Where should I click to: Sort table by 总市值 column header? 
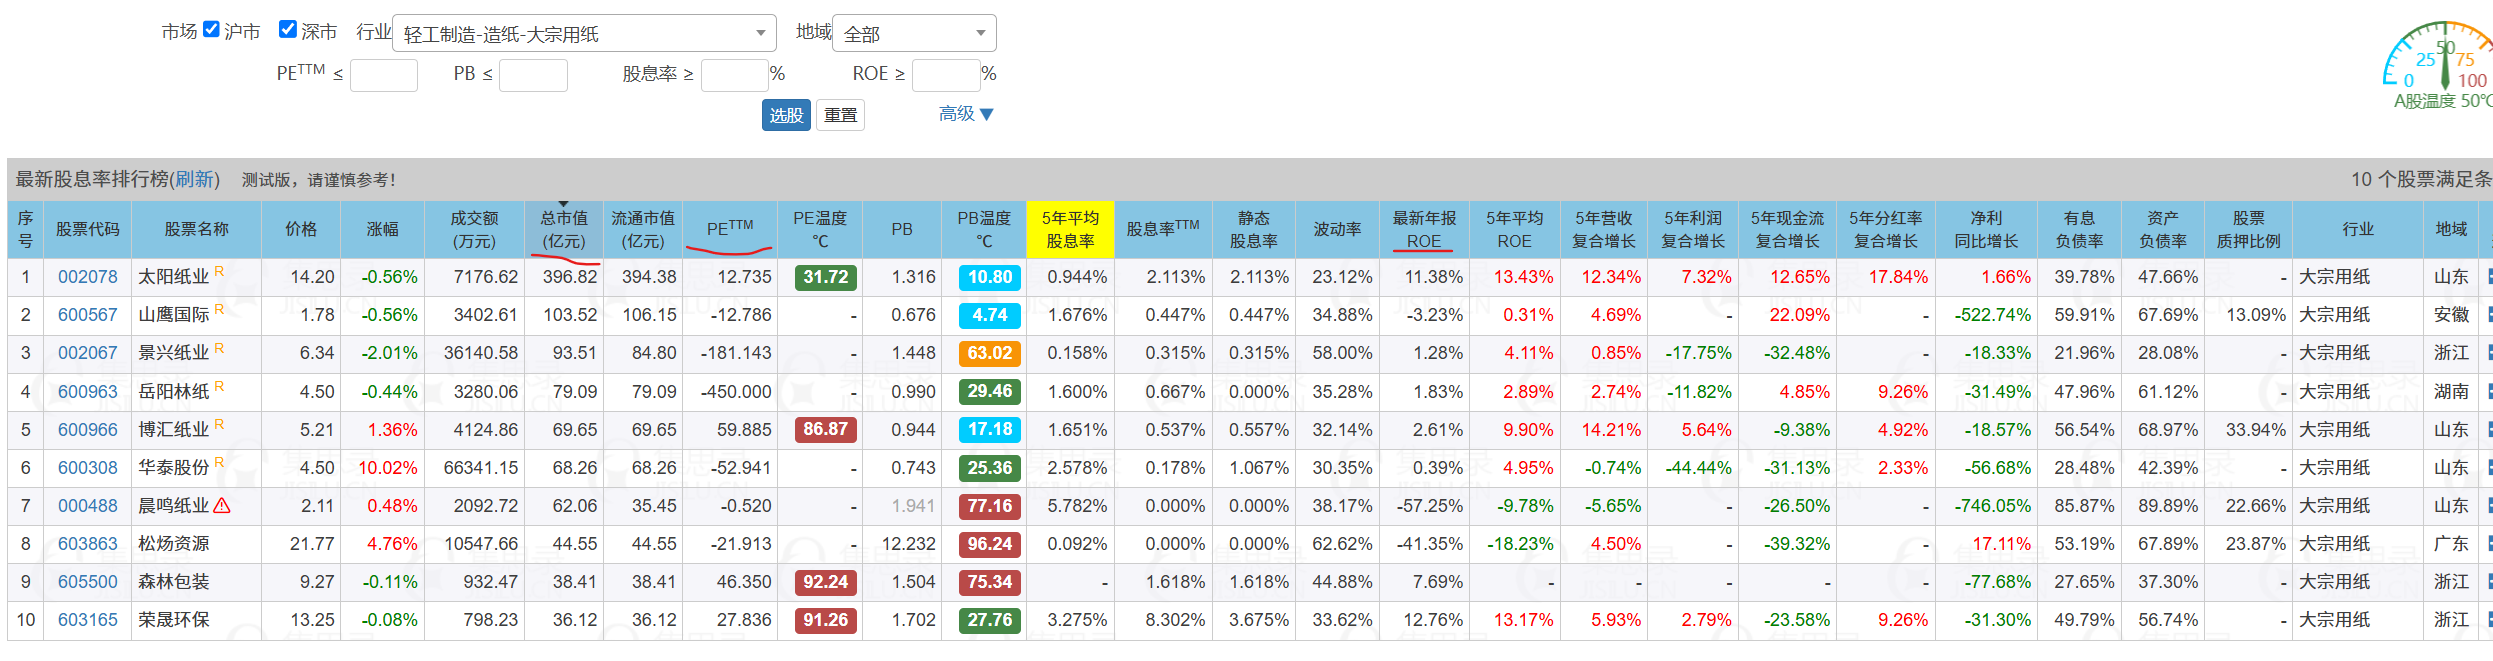(x=564, y=230)
